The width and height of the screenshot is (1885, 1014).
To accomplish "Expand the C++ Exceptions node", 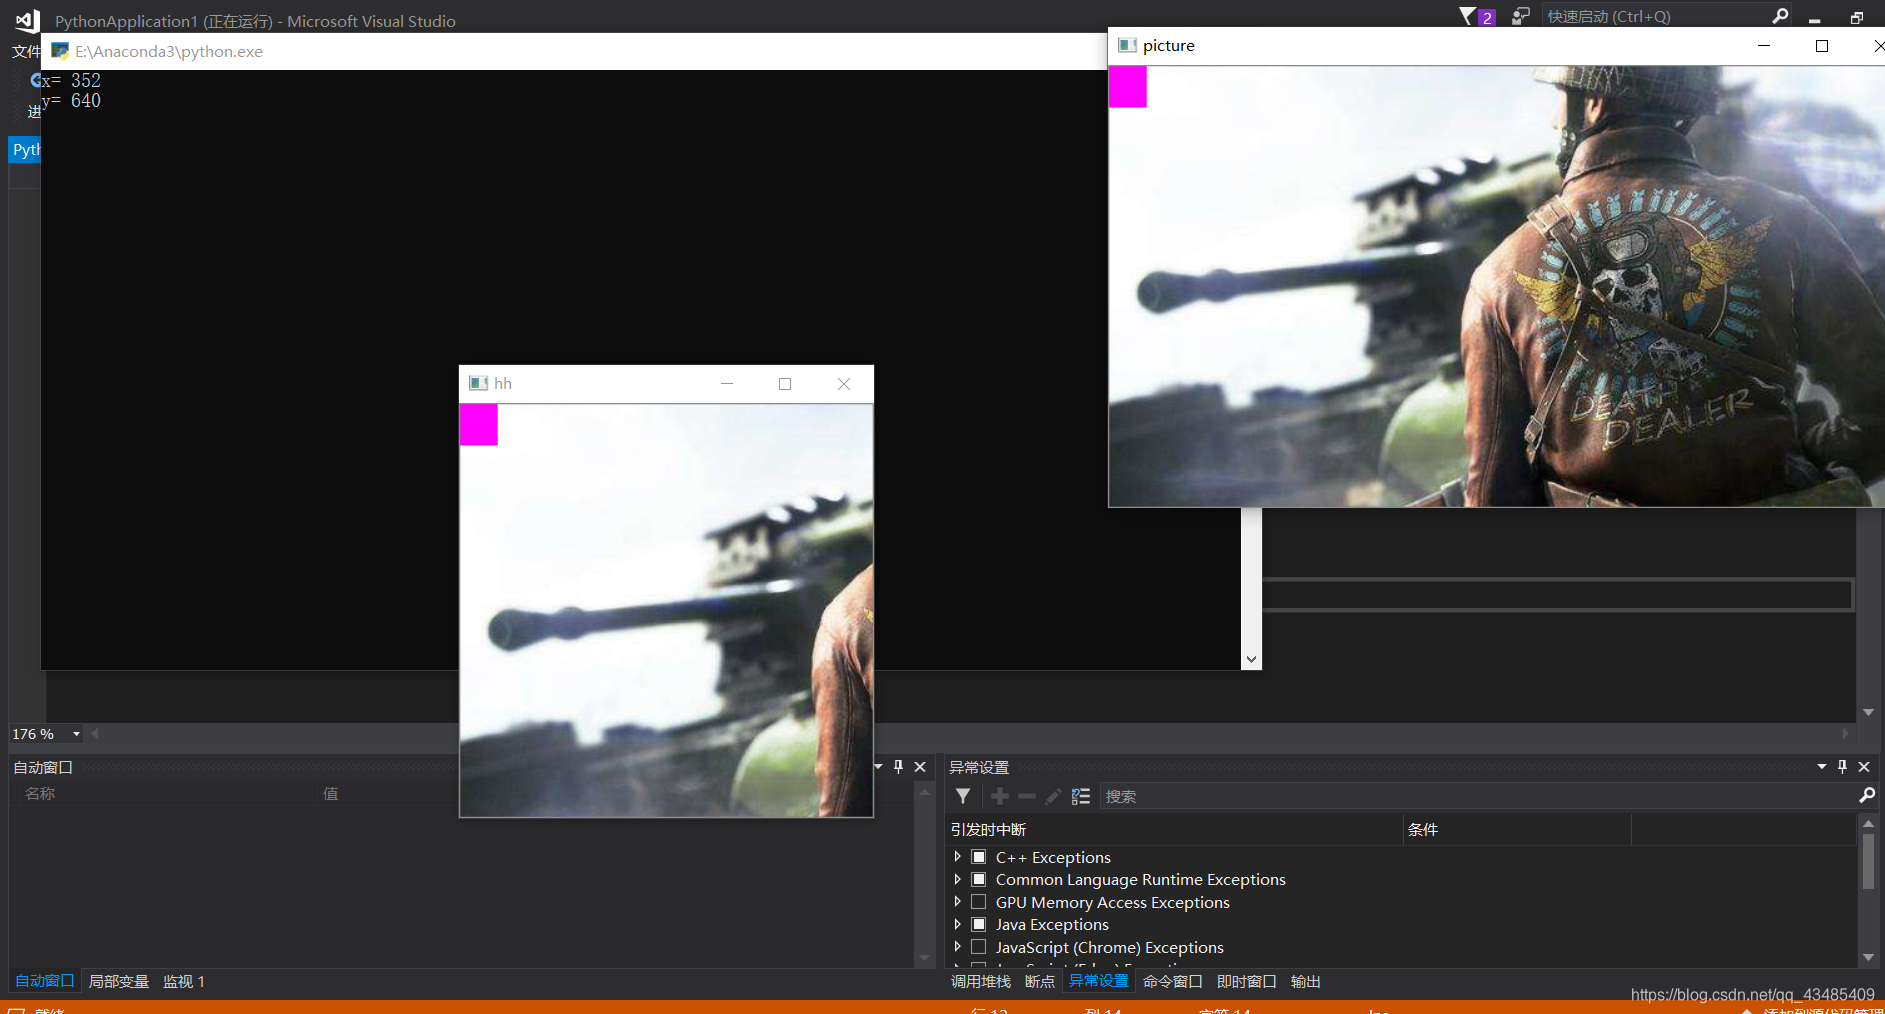I will (x=957, y=857).
